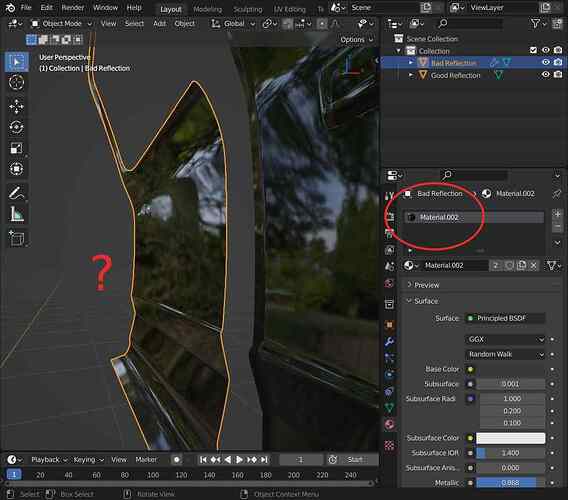Hide the Collection in viewport
The width and height of the screenshot is (568, 500).
pyautogui.click(x=546, y=50)
